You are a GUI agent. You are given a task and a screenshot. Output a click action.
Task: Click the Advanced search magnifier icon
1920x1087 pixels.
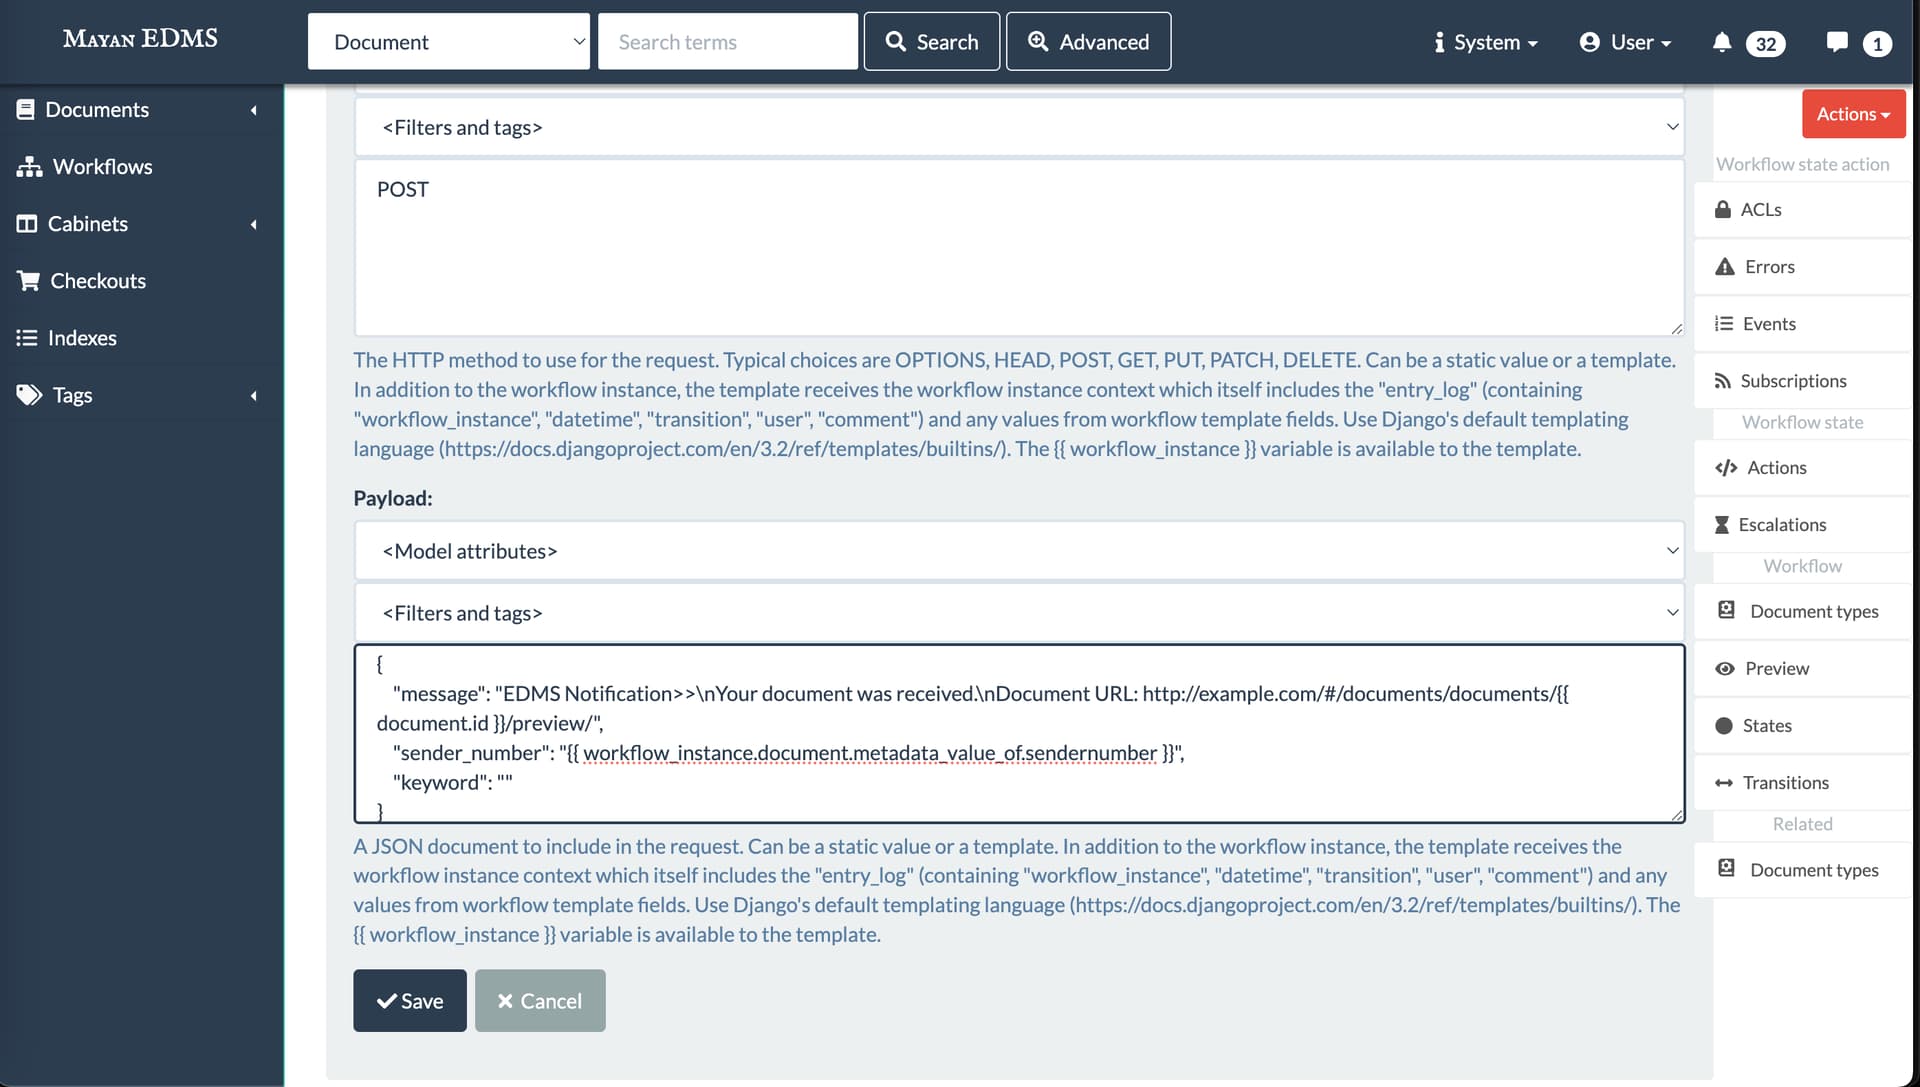[x=1039, y=42]
